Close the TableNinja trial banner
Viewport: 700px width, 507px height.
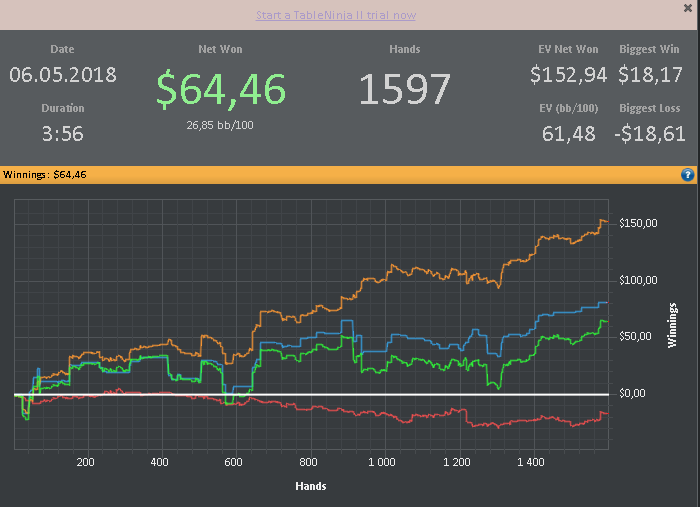688,8
